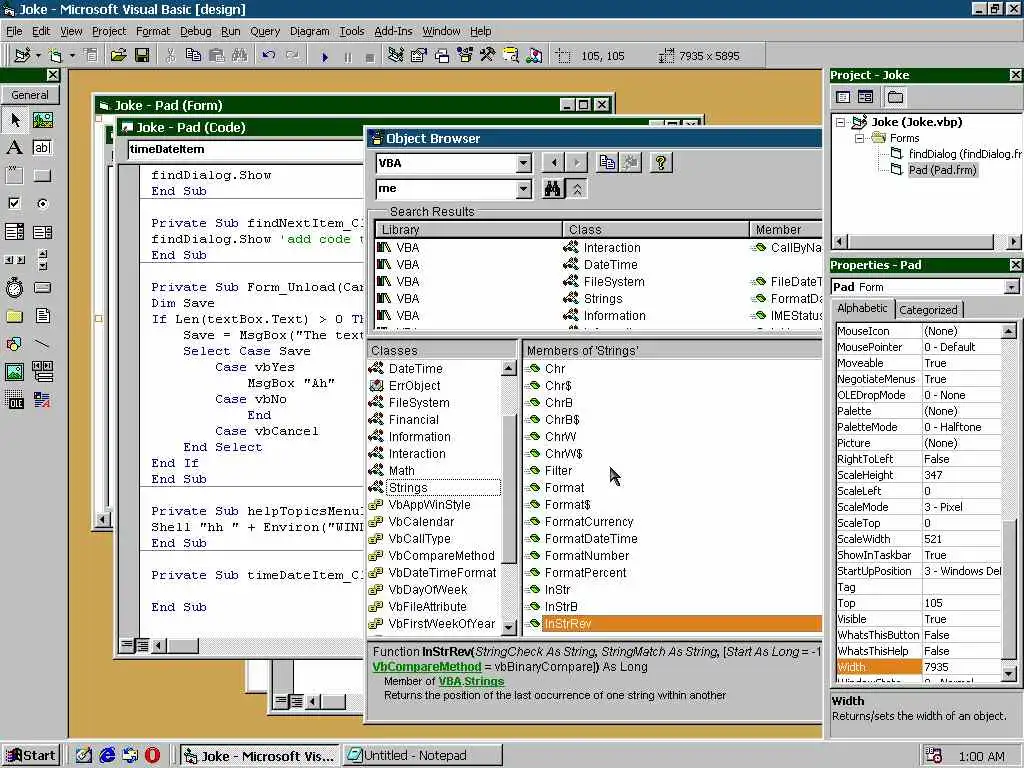Image resolution: width=1024 pixels, height=768 pixels.
Task: Click the Open Project toolbar icon
Action: [118, 56]
